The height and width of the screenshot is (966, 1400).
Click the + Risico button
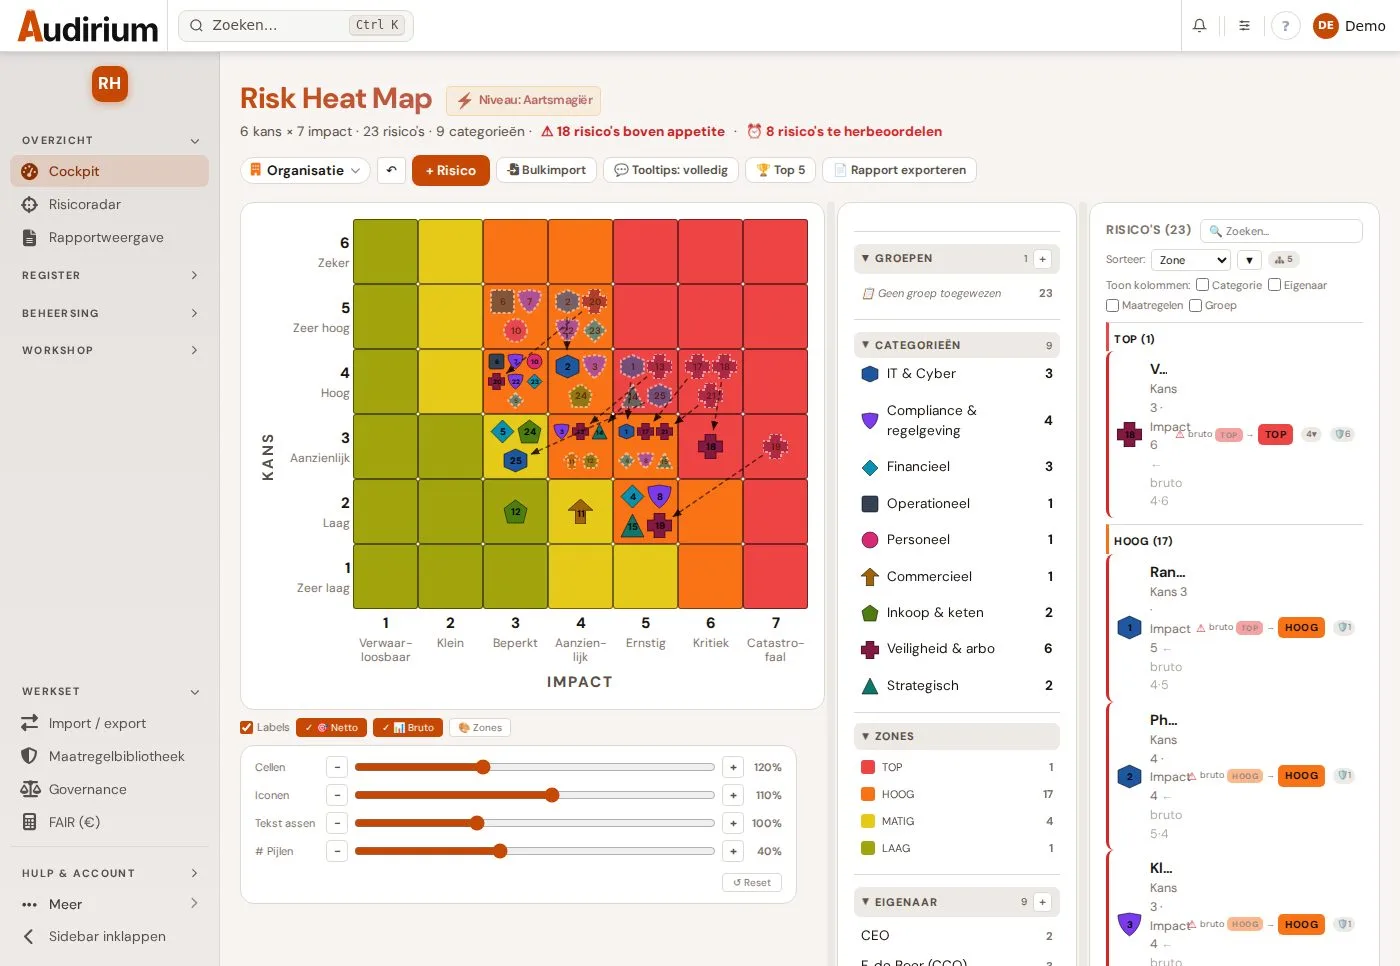(451, 171)
